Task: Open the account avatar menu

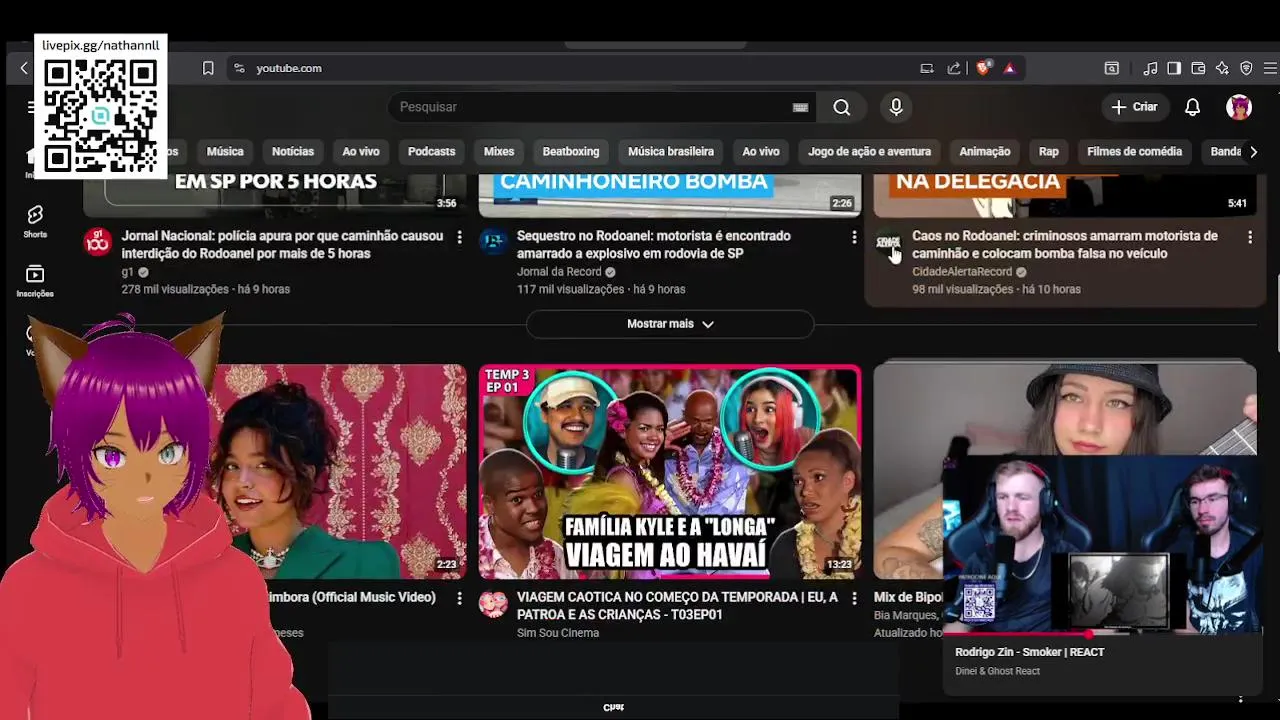Action: (x=1239, y=107)
